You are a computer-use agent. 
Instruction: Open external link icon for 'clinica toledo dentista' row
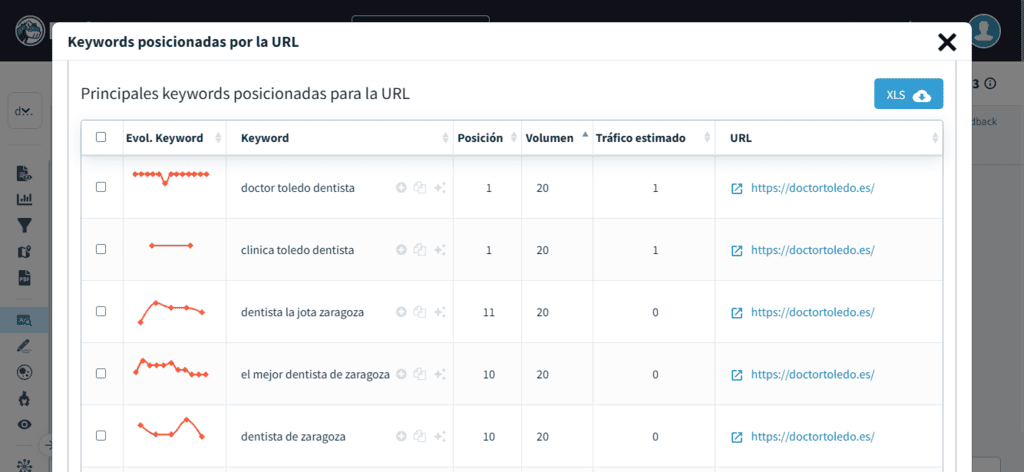(x=737, y=250)
